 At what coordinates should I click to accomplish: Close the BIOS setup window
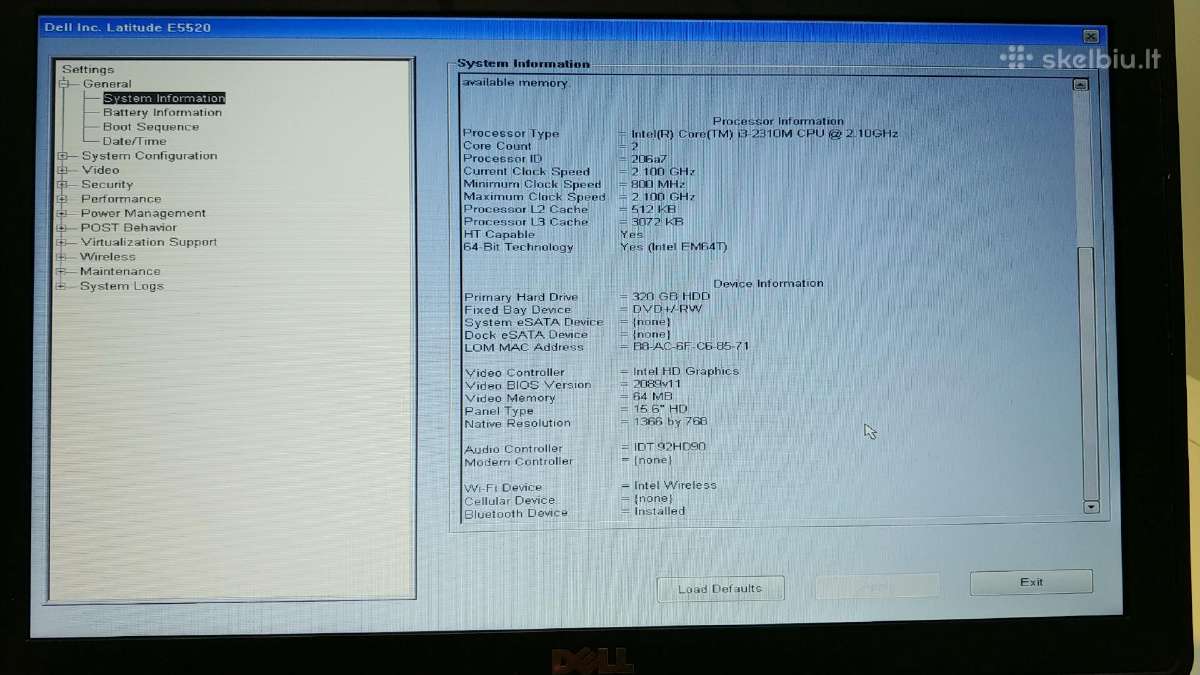pyautogui.click(x=1090, y=36)
